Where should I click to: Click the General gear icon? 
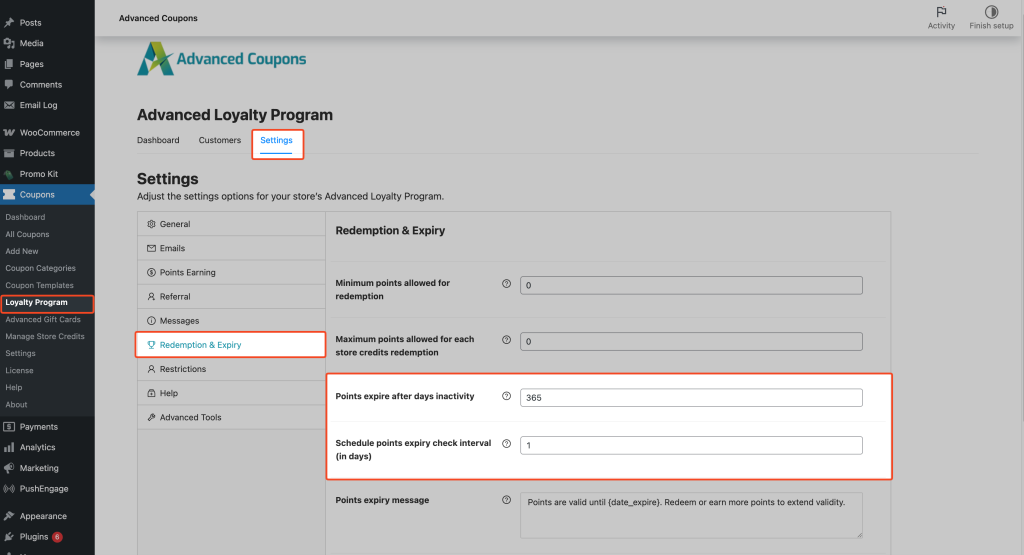pyautogui.click(x=152, y=224)
